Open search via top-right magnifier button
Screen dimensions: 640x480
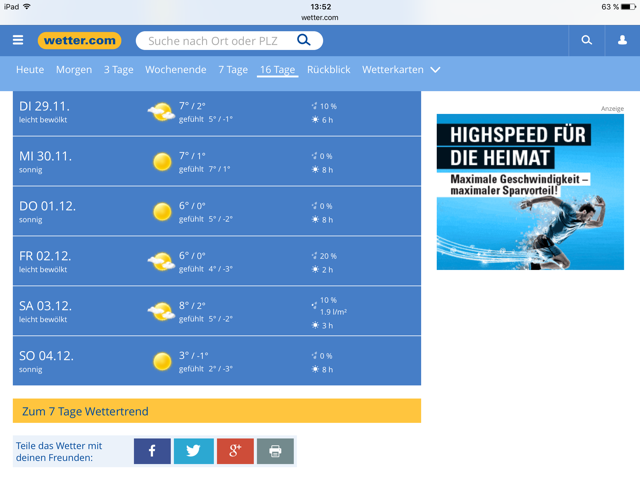(x=587, y=41)
